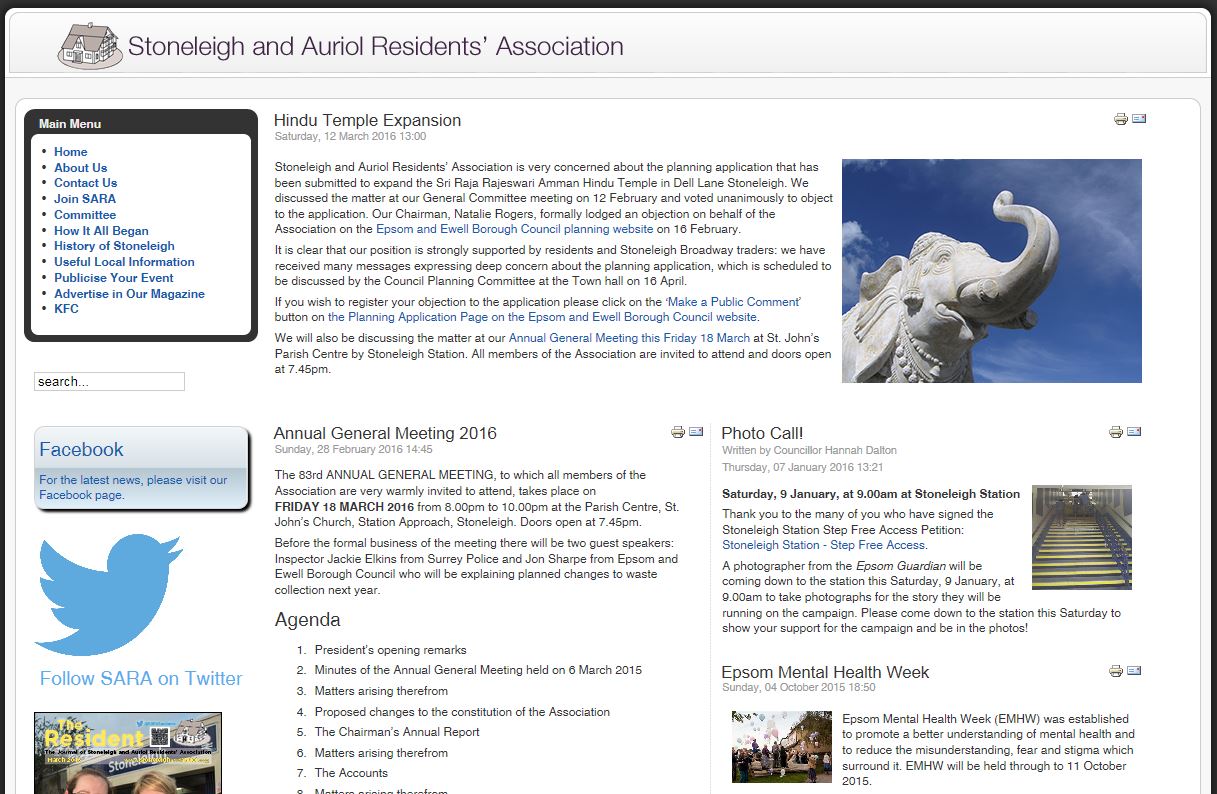
Task: Open History of Stoneleigh menu item
Action: 114,246
